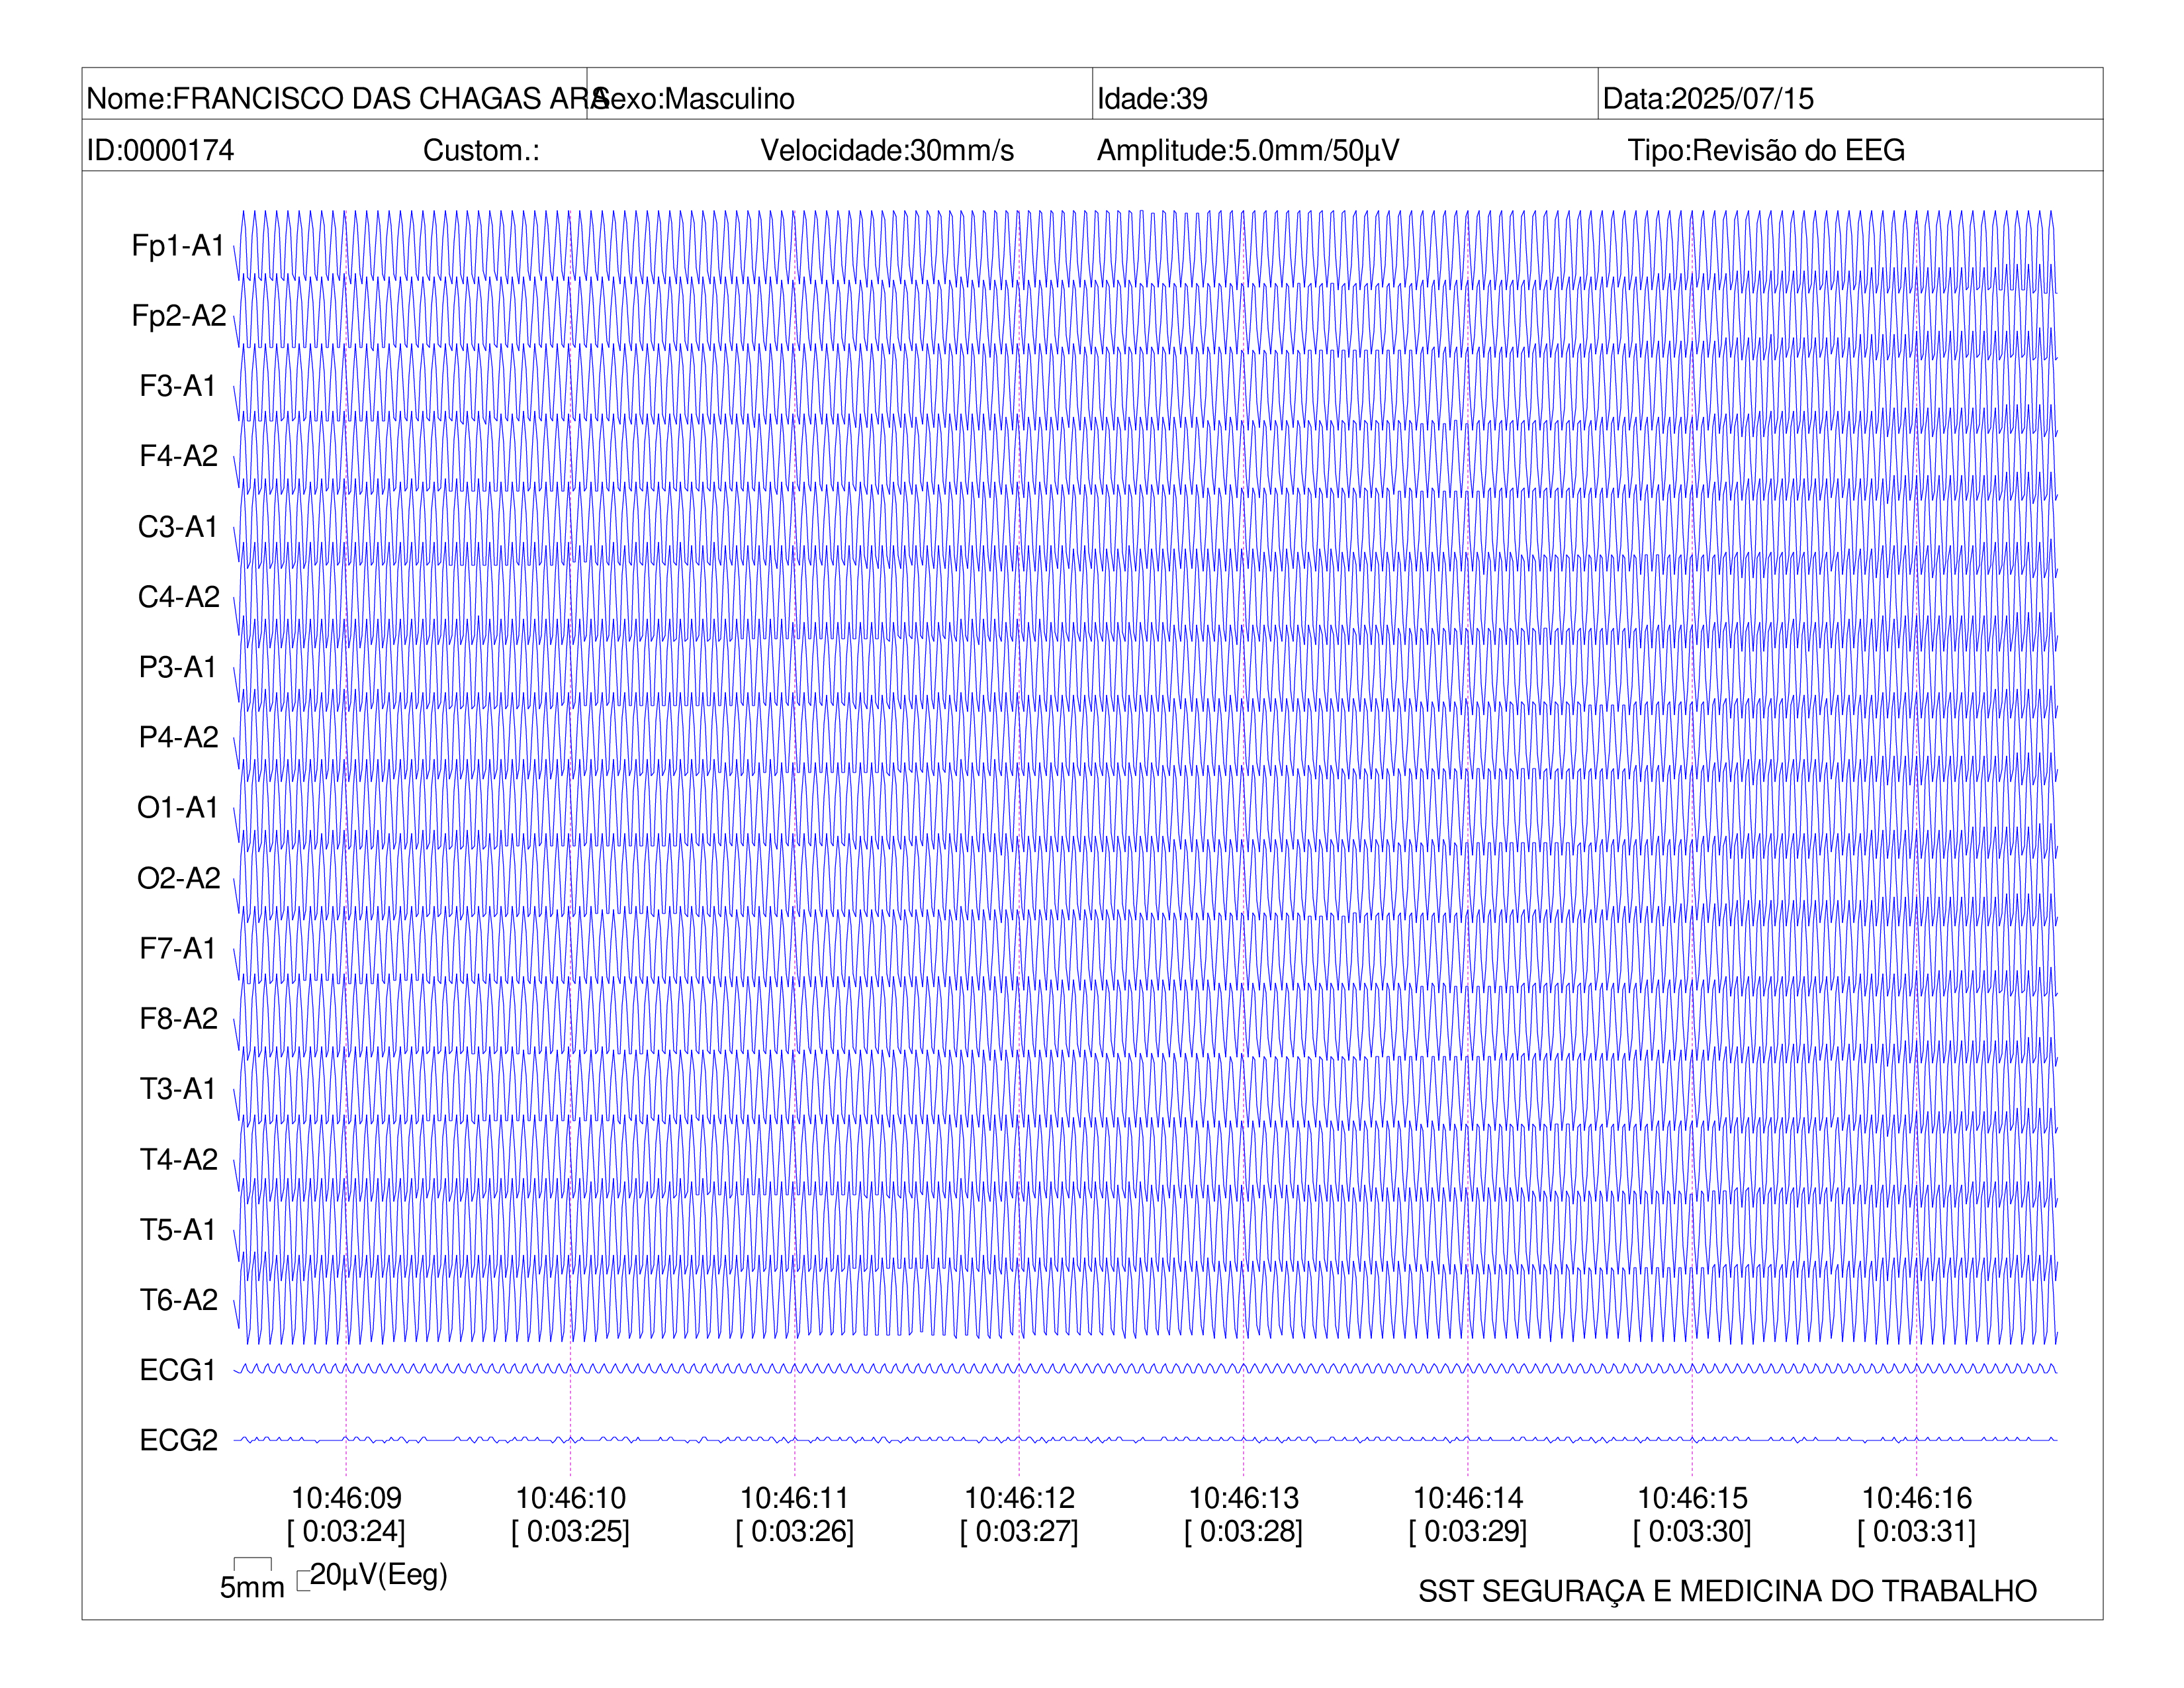Image resolution: width=2184 pixels, height=1688 pixels.
Task: Click the Tipo:Revisão do EEG text
Action: point(1766,150)
